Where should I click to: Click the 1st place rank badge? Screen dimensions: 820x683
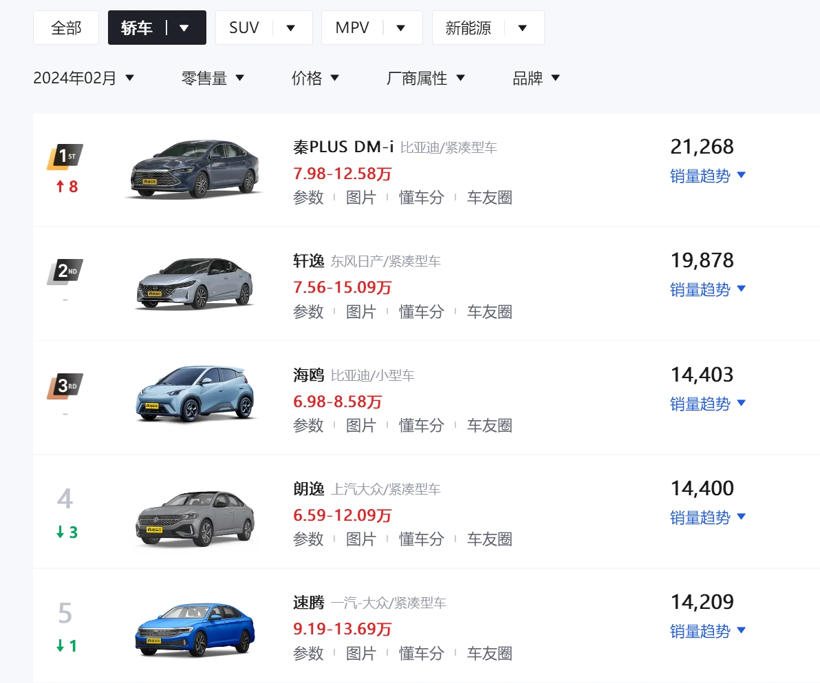(x=65, y=156)
